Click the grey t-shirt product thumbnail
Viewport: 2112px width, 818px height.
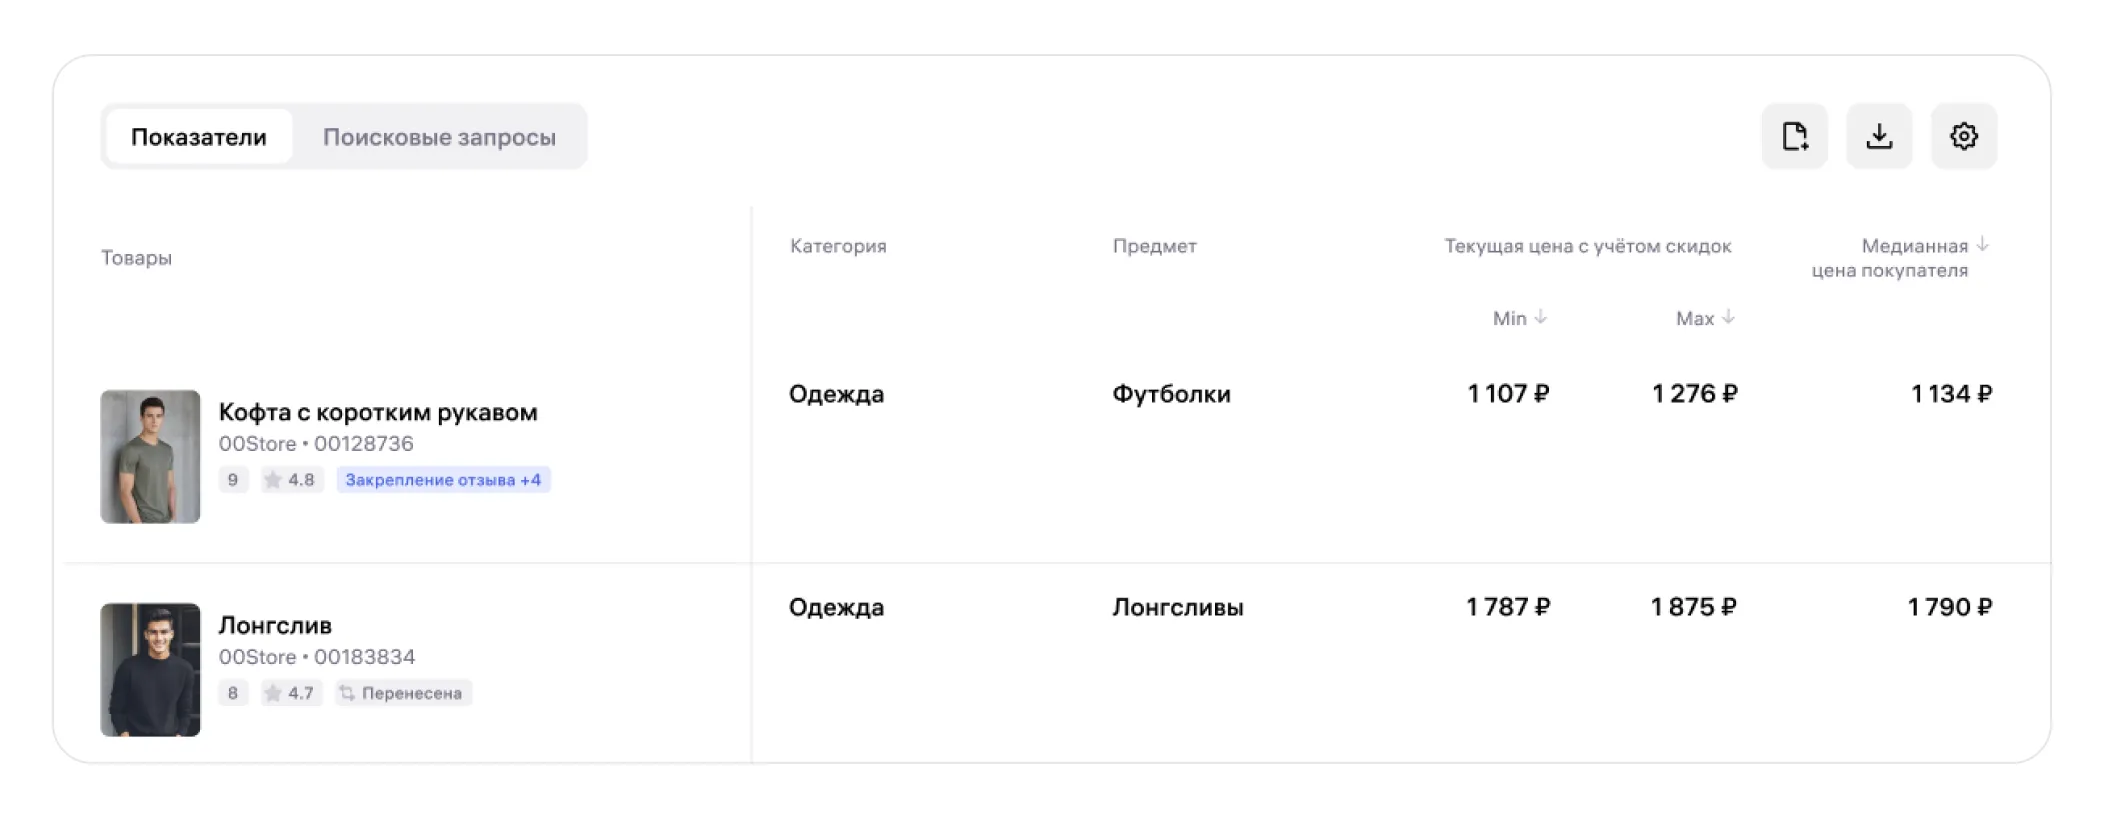point(150,456)
